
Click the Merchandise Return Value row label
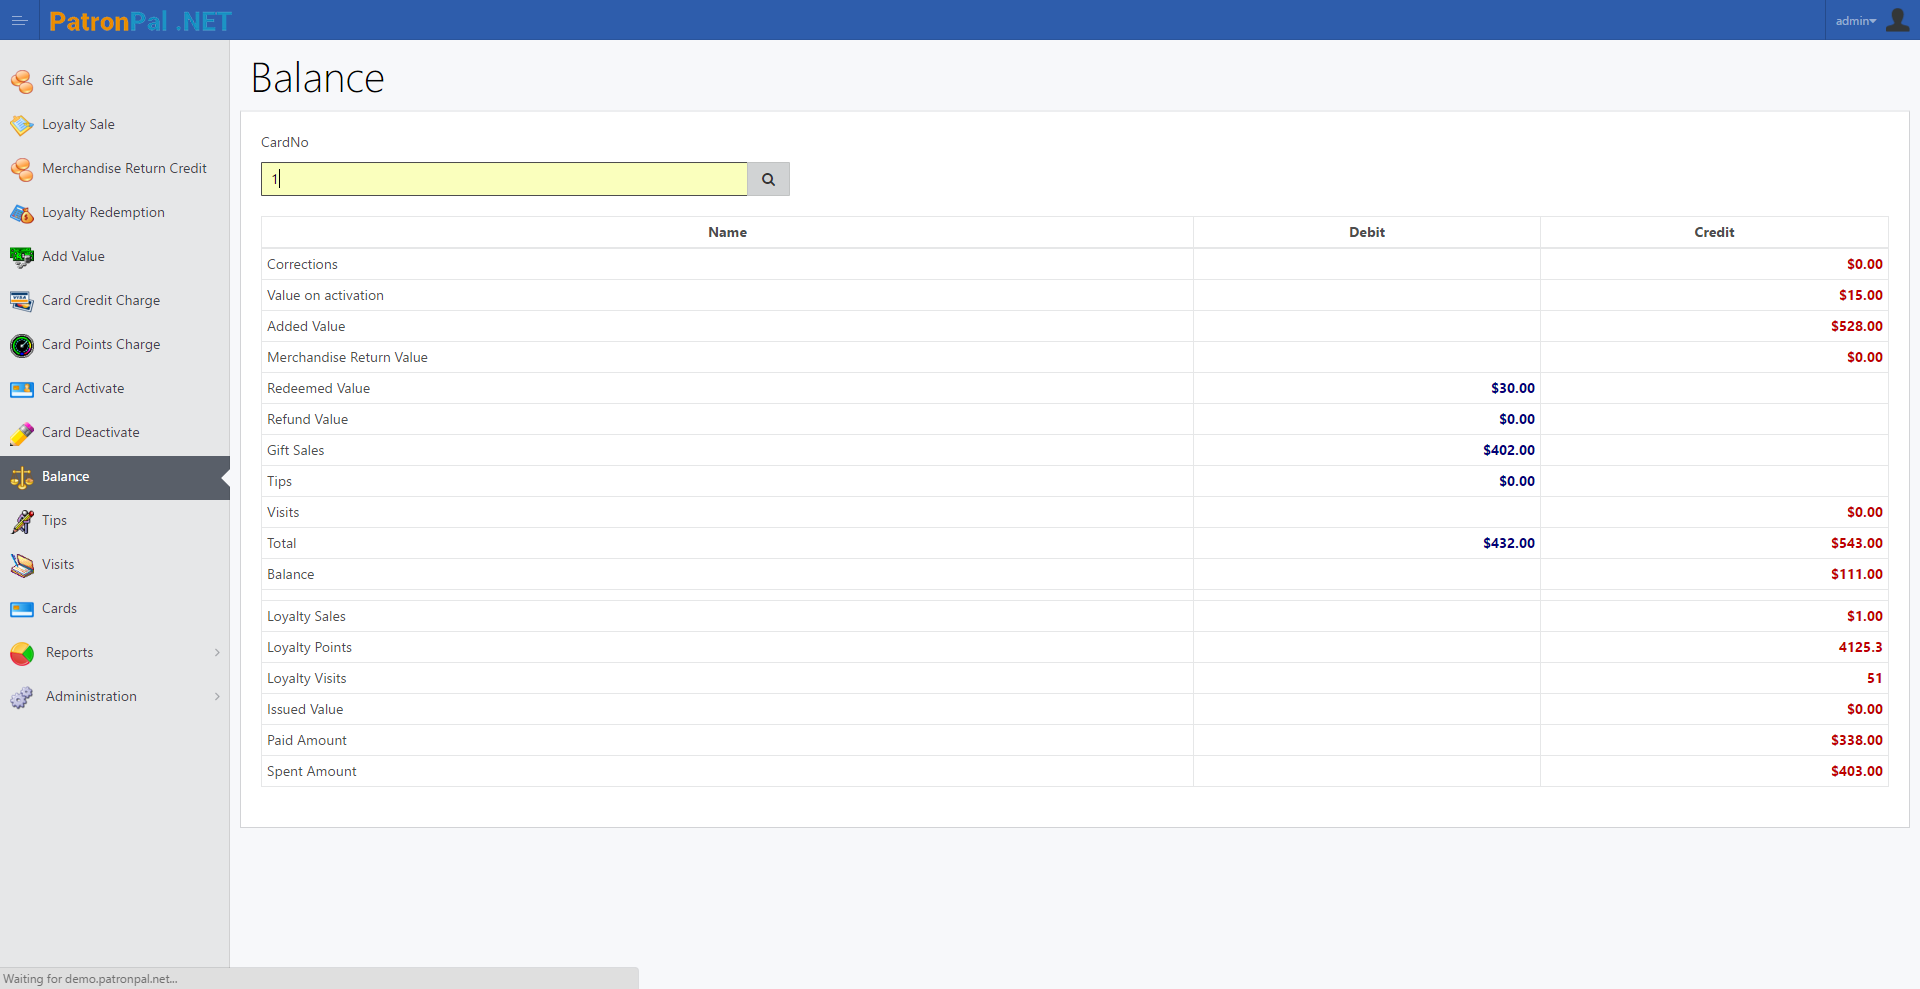347,357
